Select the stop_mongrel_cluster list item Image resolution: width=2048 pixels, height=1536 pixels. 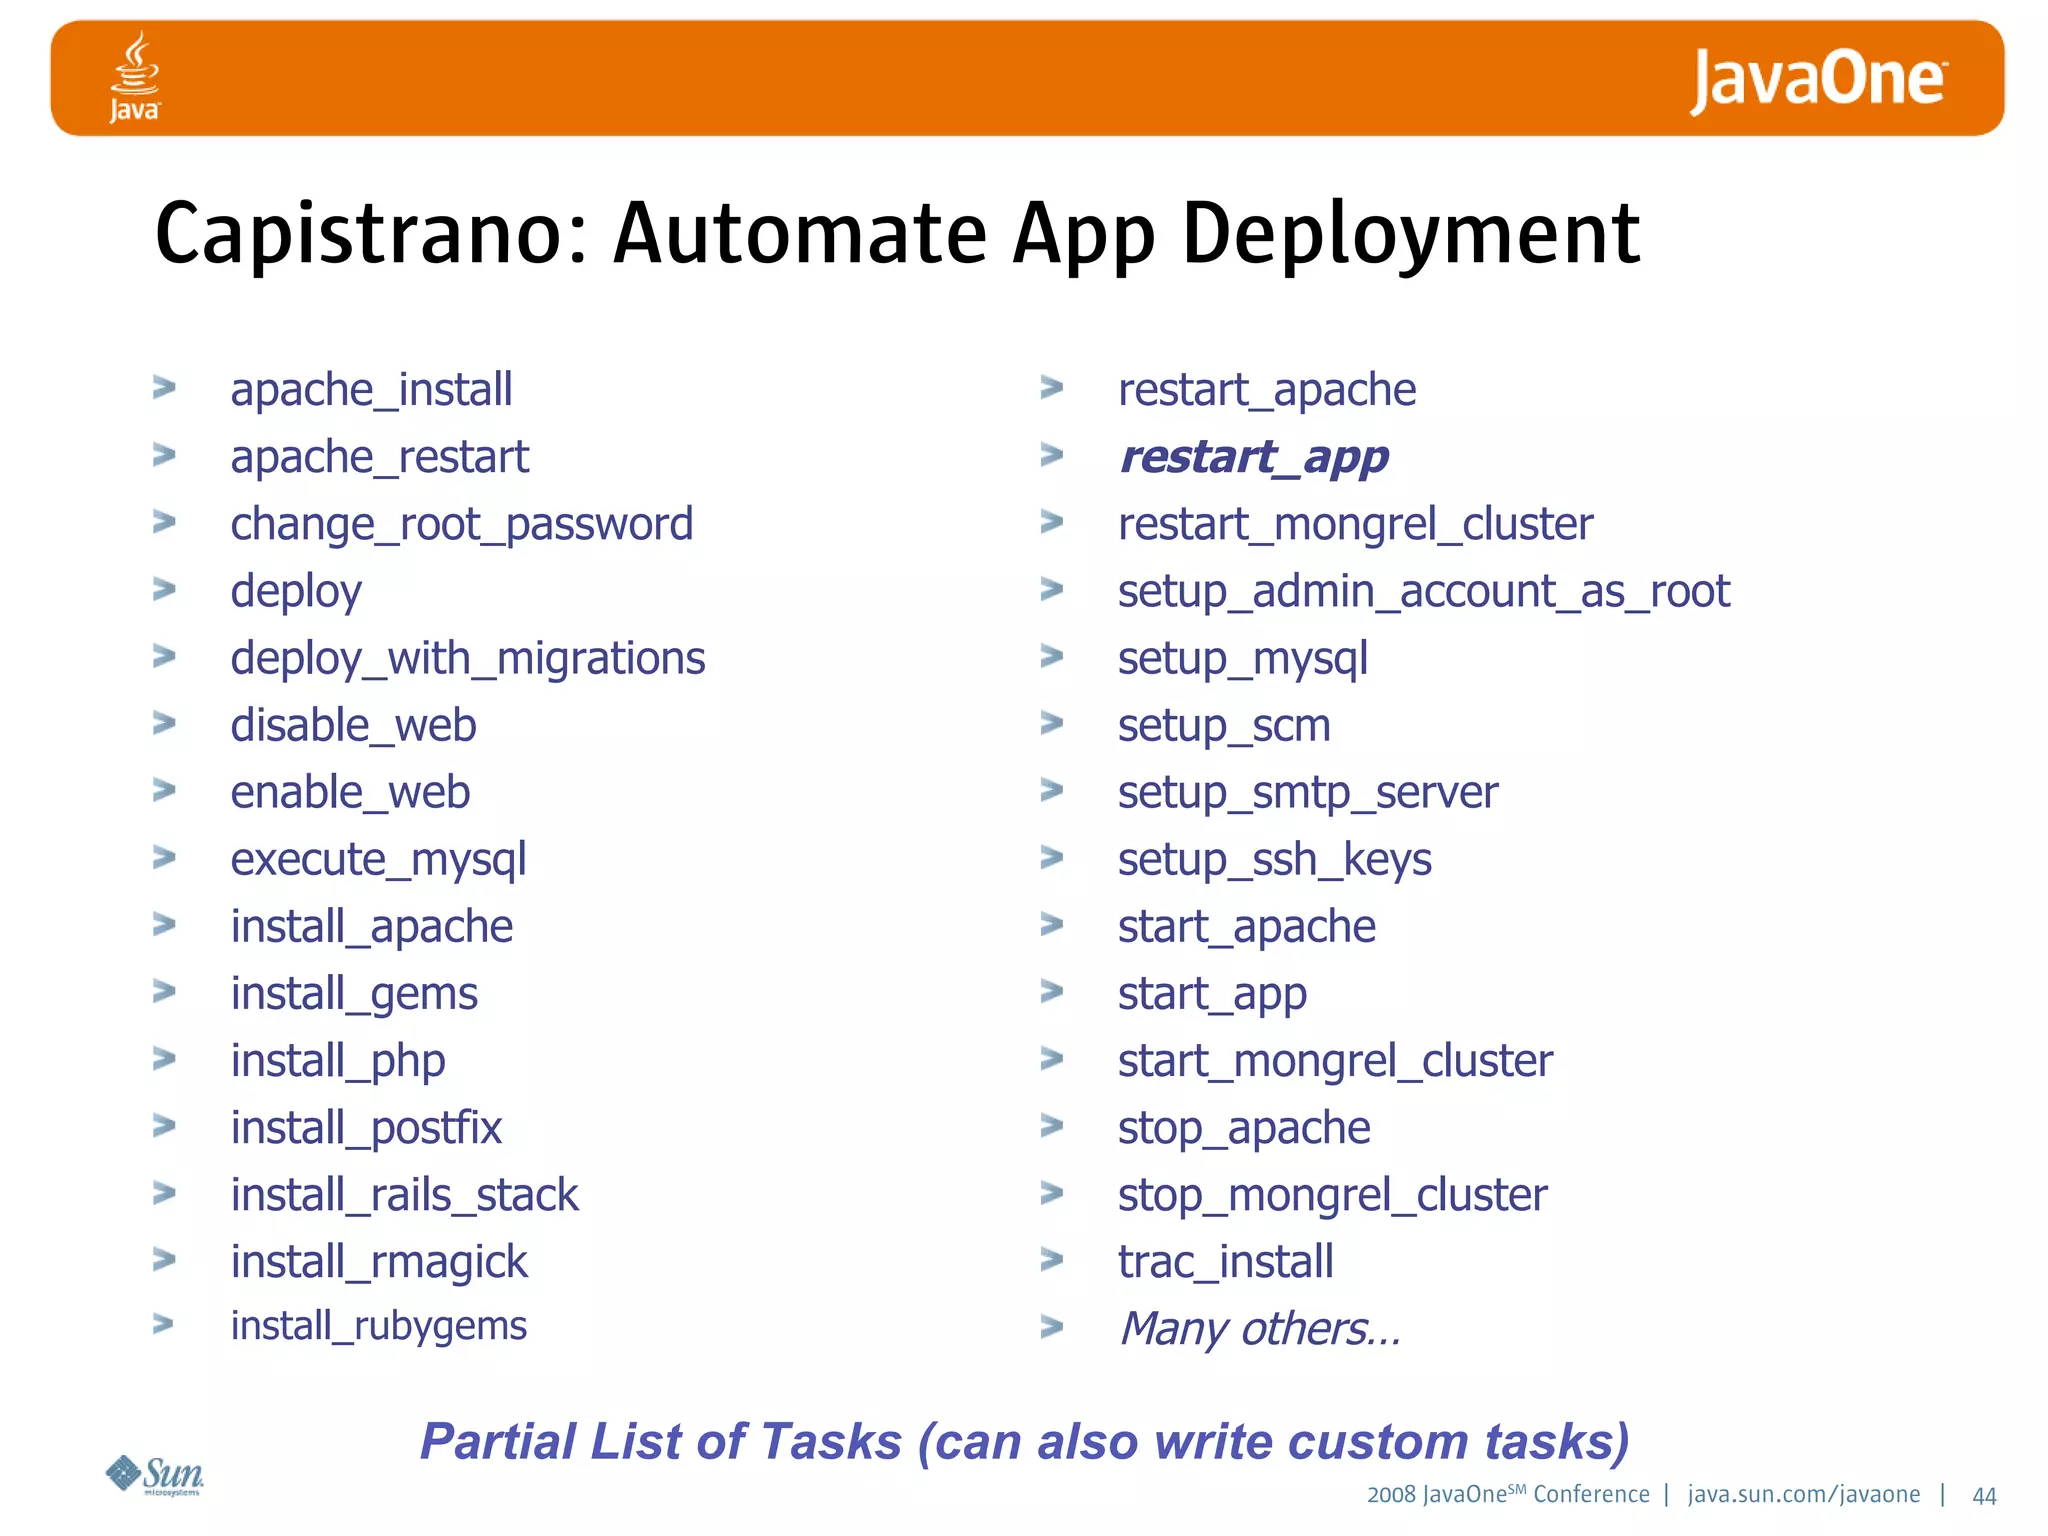coord(1332,1195)
